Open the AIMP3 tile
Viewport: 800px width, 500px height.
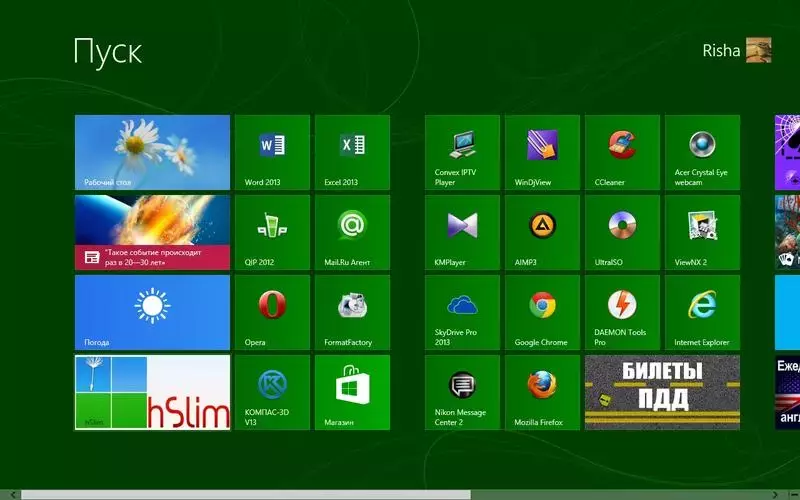[x=542, y=233]
